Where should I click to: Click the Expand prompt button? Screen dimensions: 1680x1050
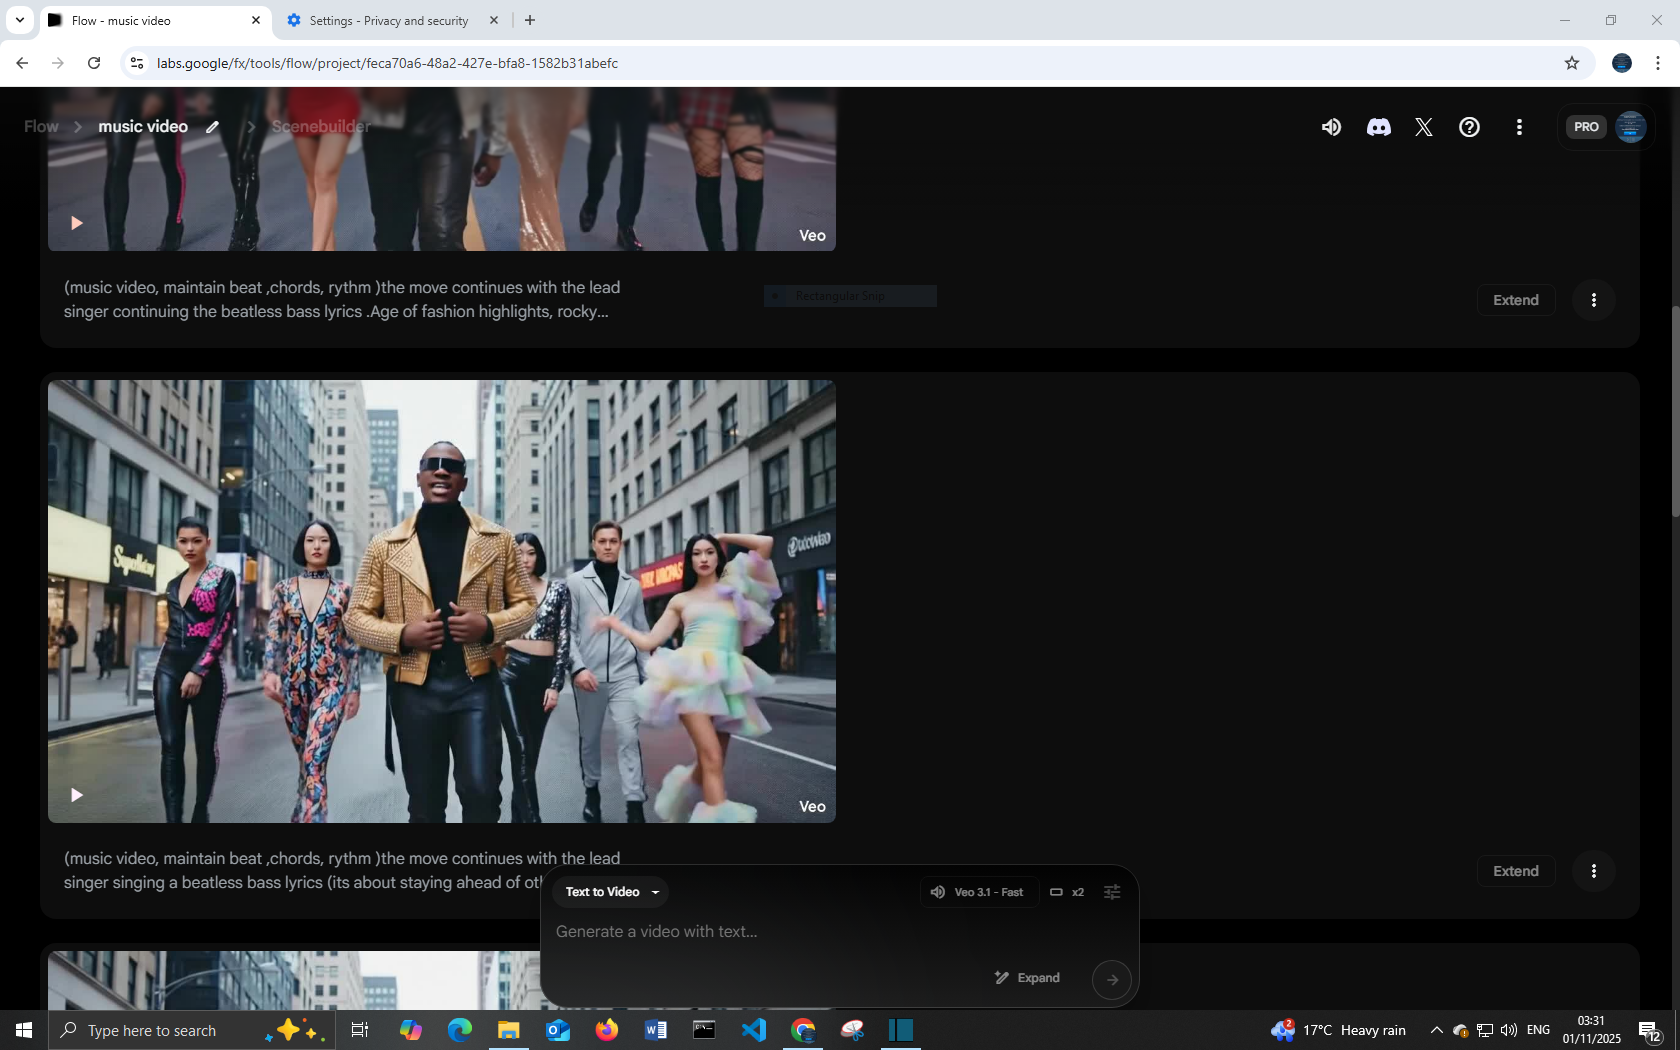(x=1027, y=978)
